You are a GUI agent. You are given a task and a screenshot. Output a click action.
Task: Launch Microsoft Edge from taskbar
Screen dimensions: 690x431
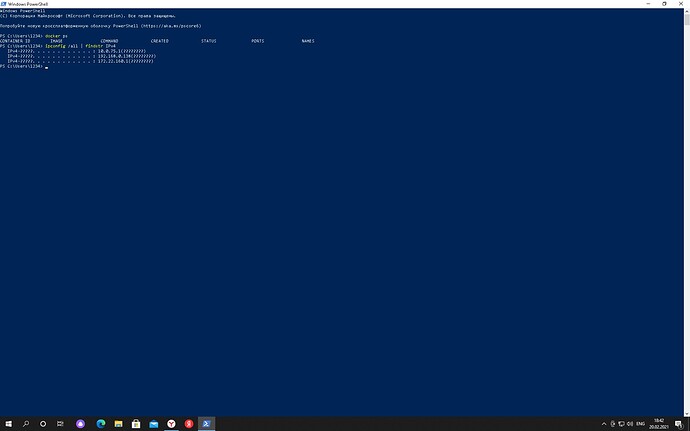(101, 424)
